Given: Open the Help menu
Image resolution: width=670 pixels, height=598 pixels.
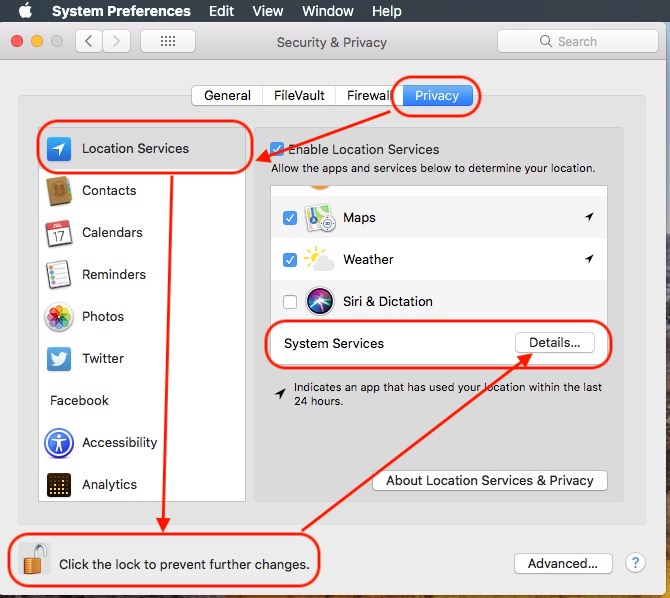Looking at the screenshot, I should tap(387, 11).
